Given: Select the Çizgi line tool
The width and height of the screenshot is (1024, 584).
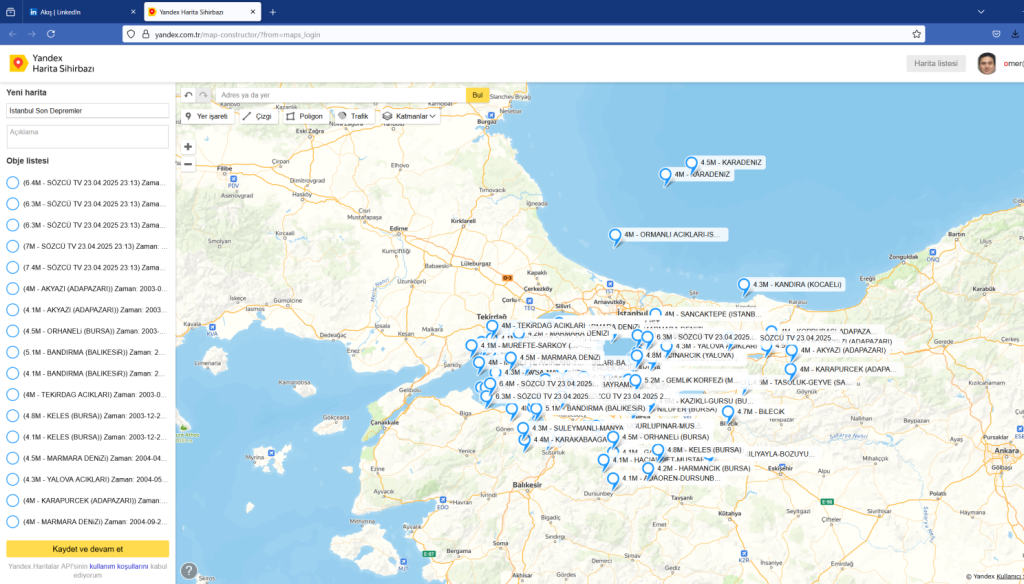Looking at the screenshot, I should [257, 116].
